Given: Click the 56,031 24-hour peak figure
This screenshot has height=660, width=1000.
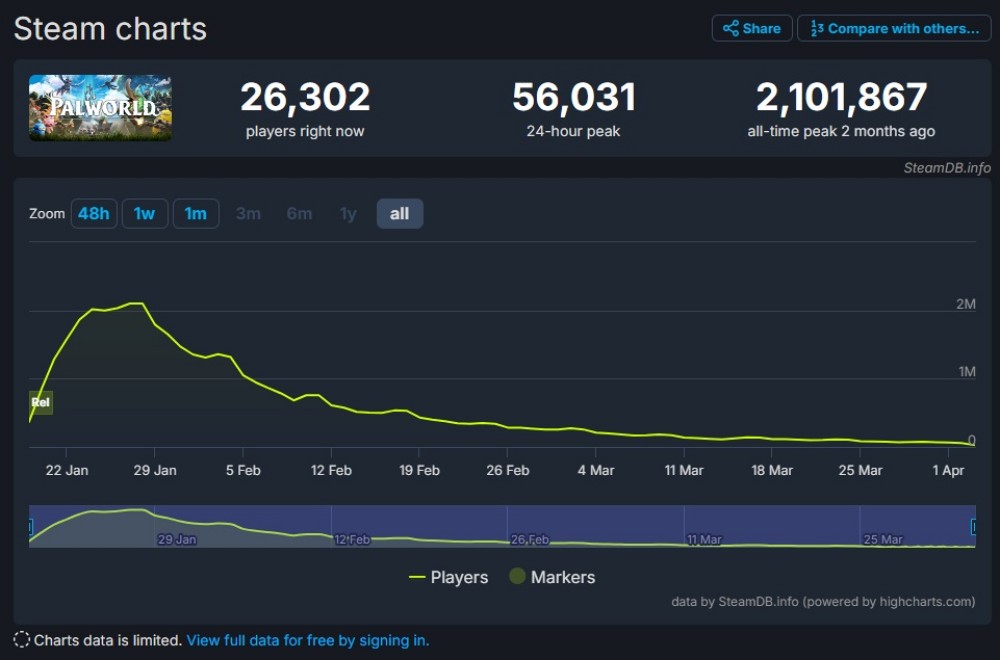Looking at the screenshot, I should click(573, 97).
